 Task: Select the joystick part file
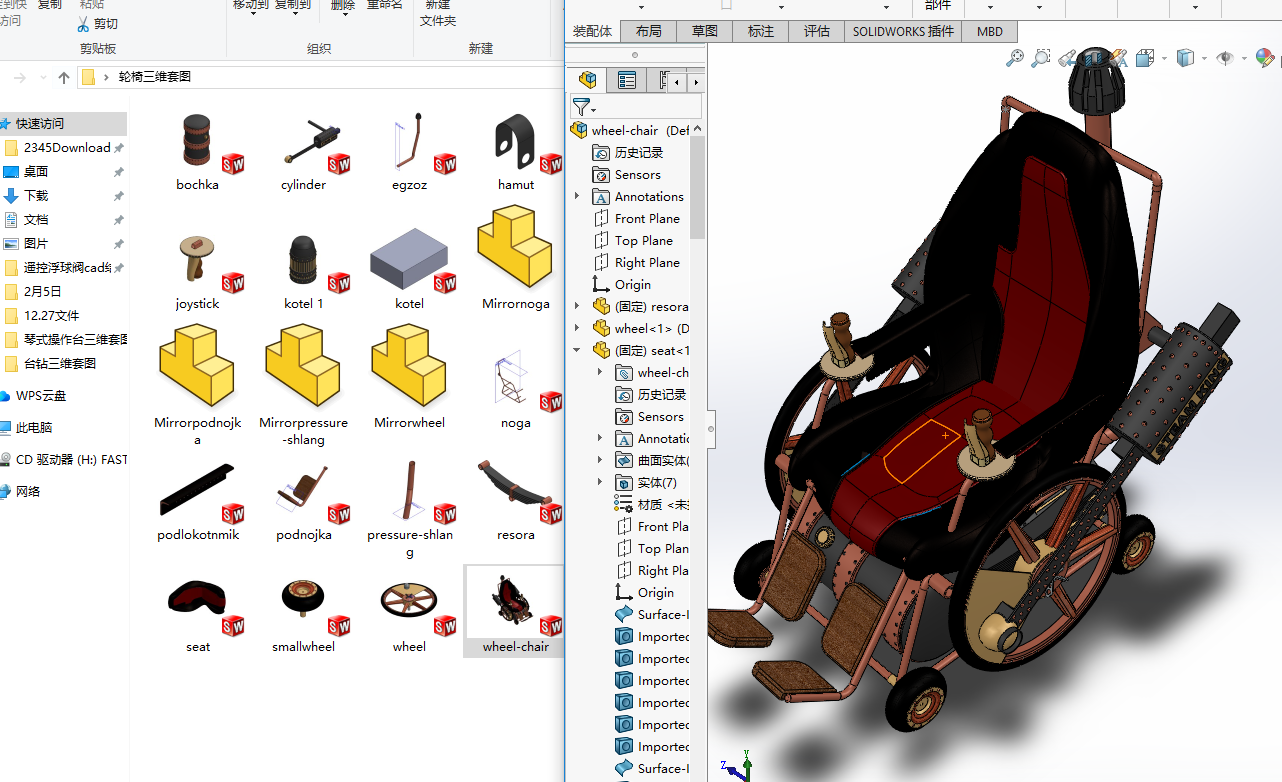coord(198,271)
